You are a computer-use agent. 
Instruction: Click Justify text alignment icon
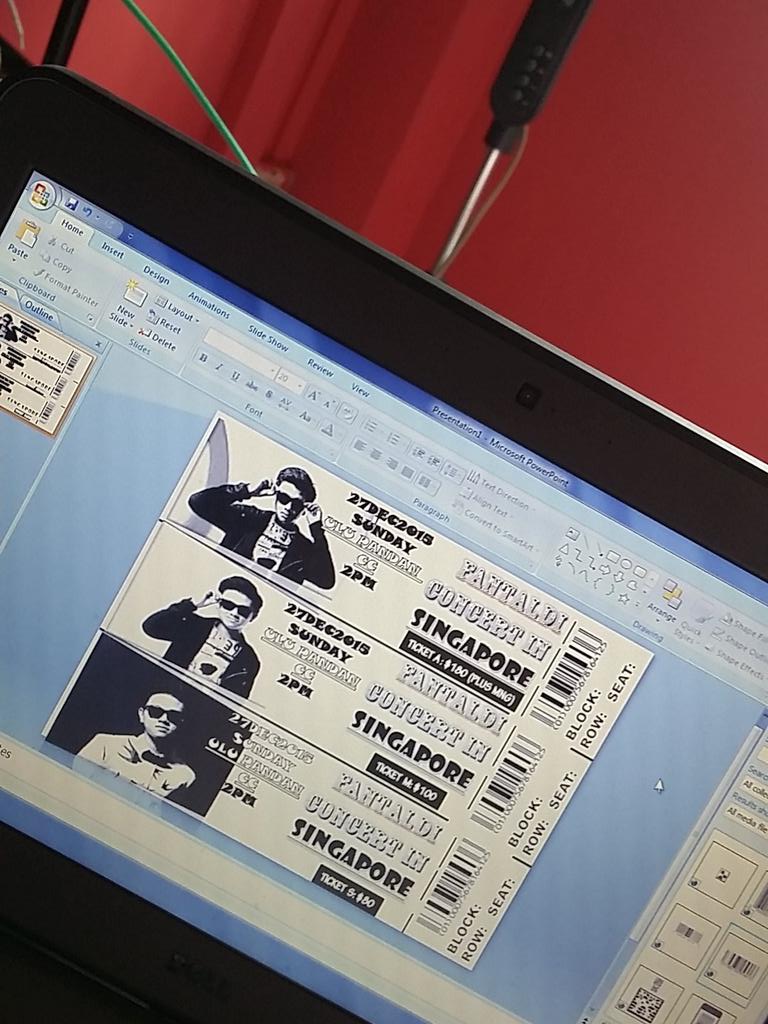(407, 472)
